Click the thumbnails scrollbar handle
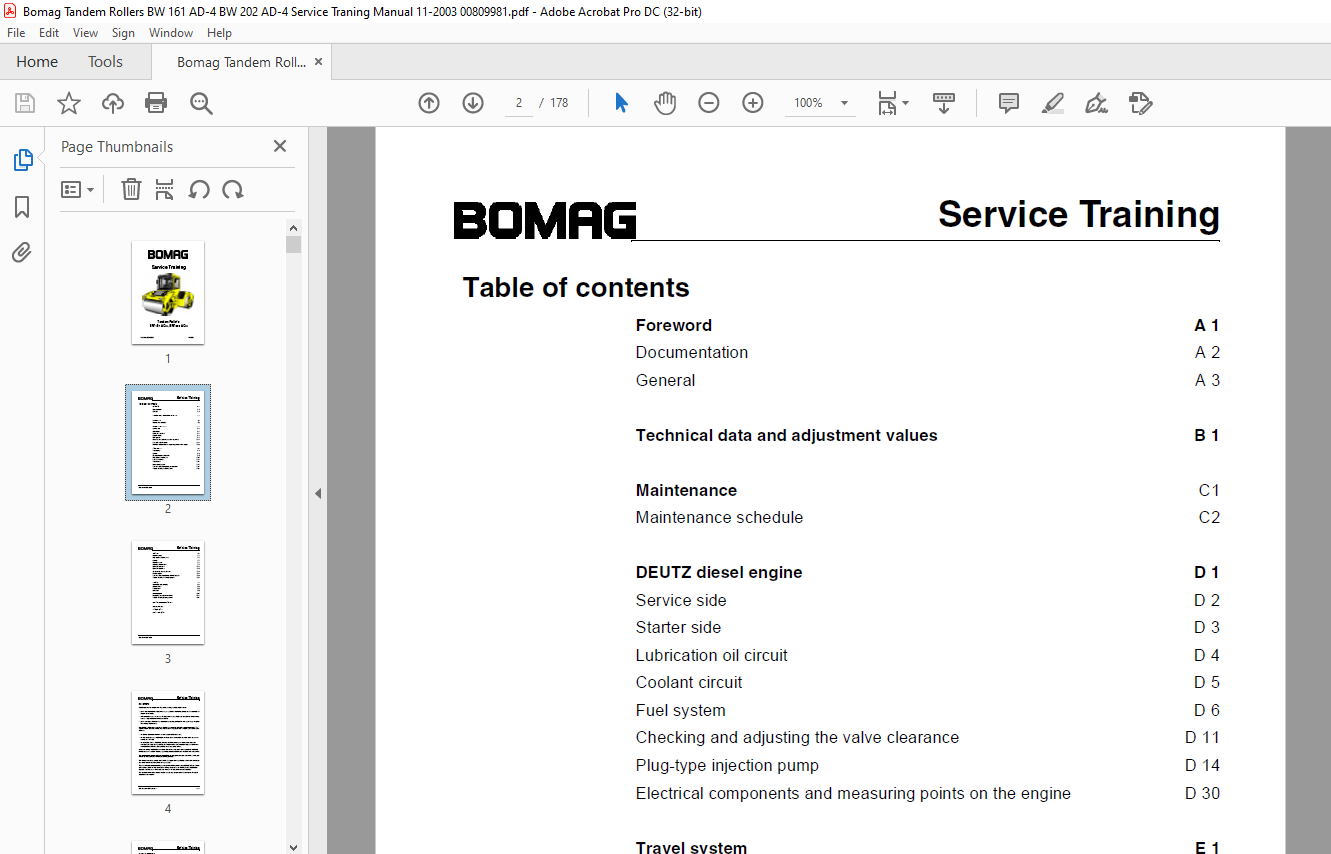Viewport: 1331px width, 854px height. point(293,244)
